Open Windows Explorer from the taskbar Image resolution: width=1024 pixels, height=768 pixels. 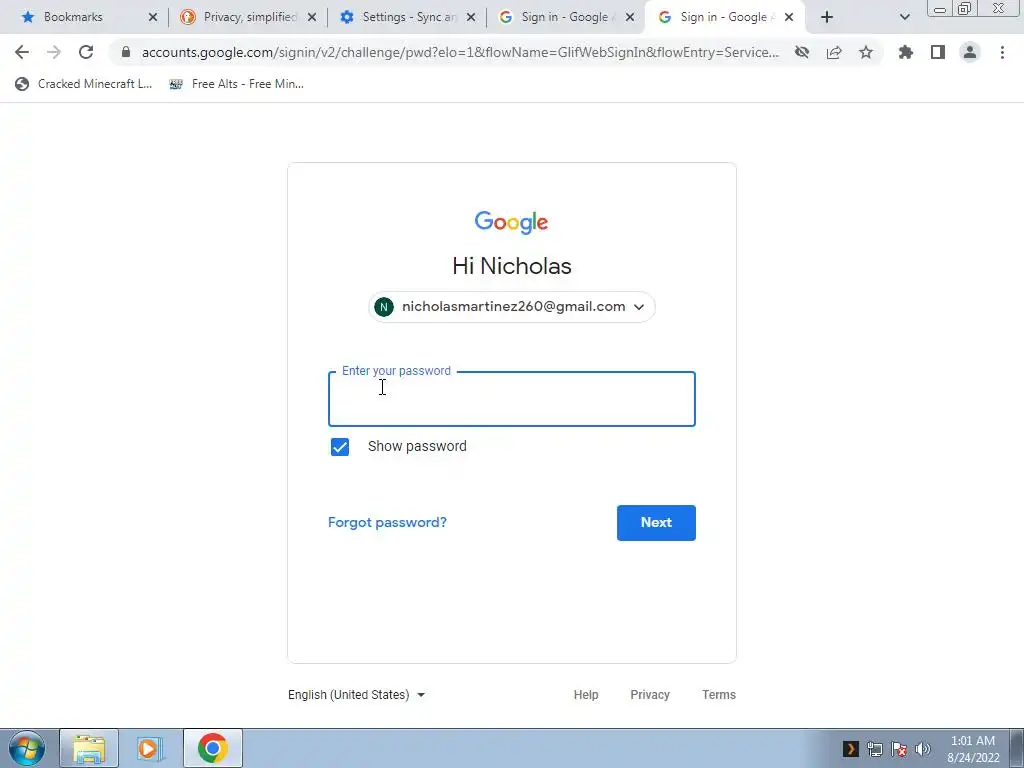point(89,748)
